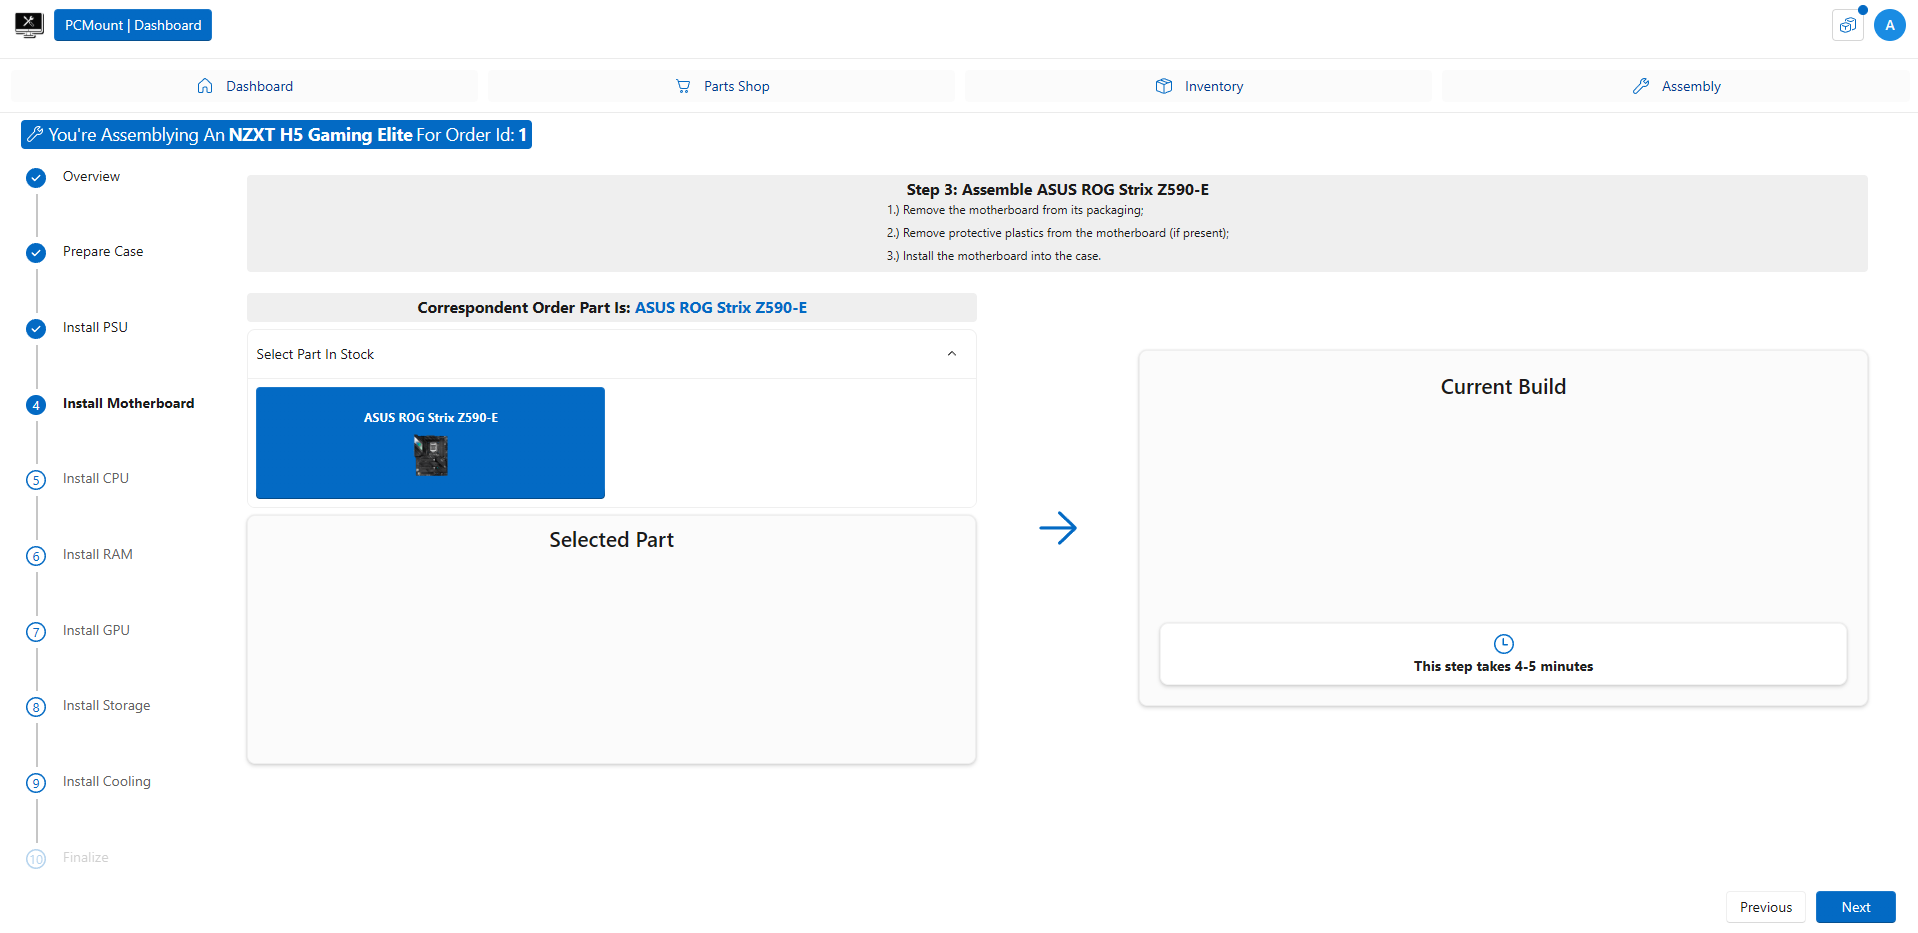The width and height of the screenshot is (1918, 933).
Task: Open the Inventory tab
Action: click(1199, 86)
